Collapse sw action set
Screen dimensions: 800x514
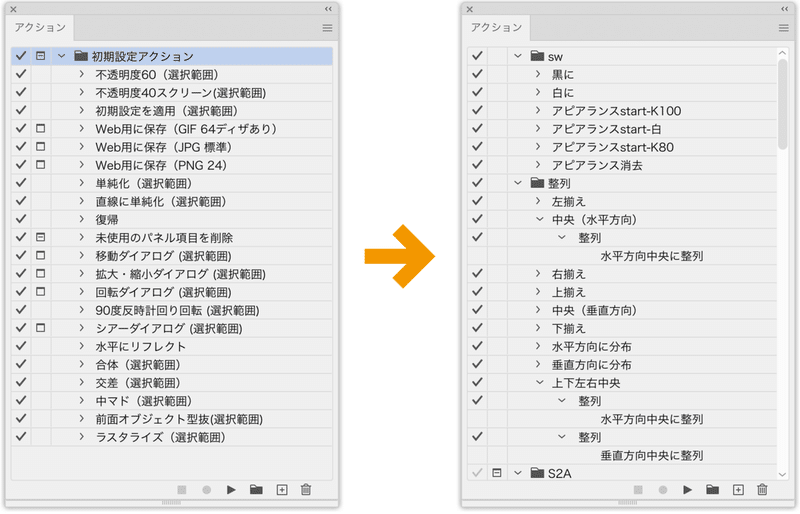(x=518, y=56)
